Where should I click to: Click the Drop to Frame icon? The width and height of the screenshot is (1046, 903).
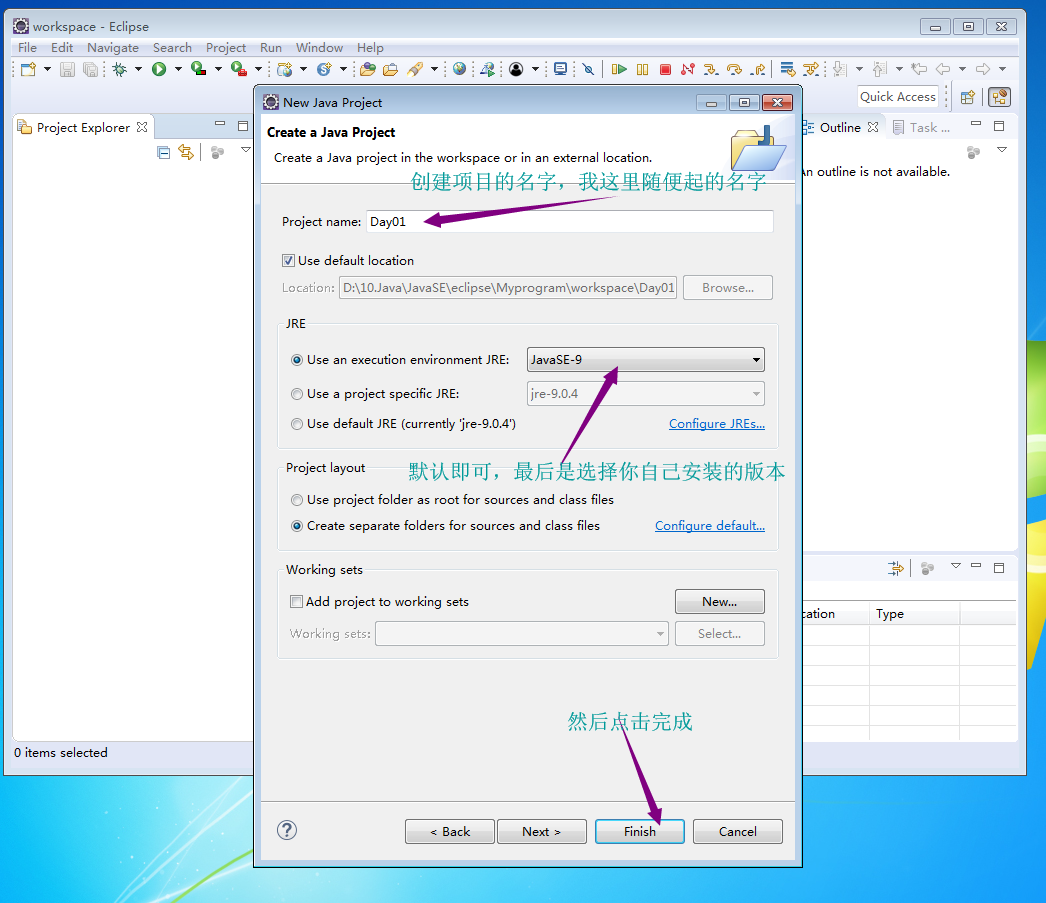pos(788,69)
